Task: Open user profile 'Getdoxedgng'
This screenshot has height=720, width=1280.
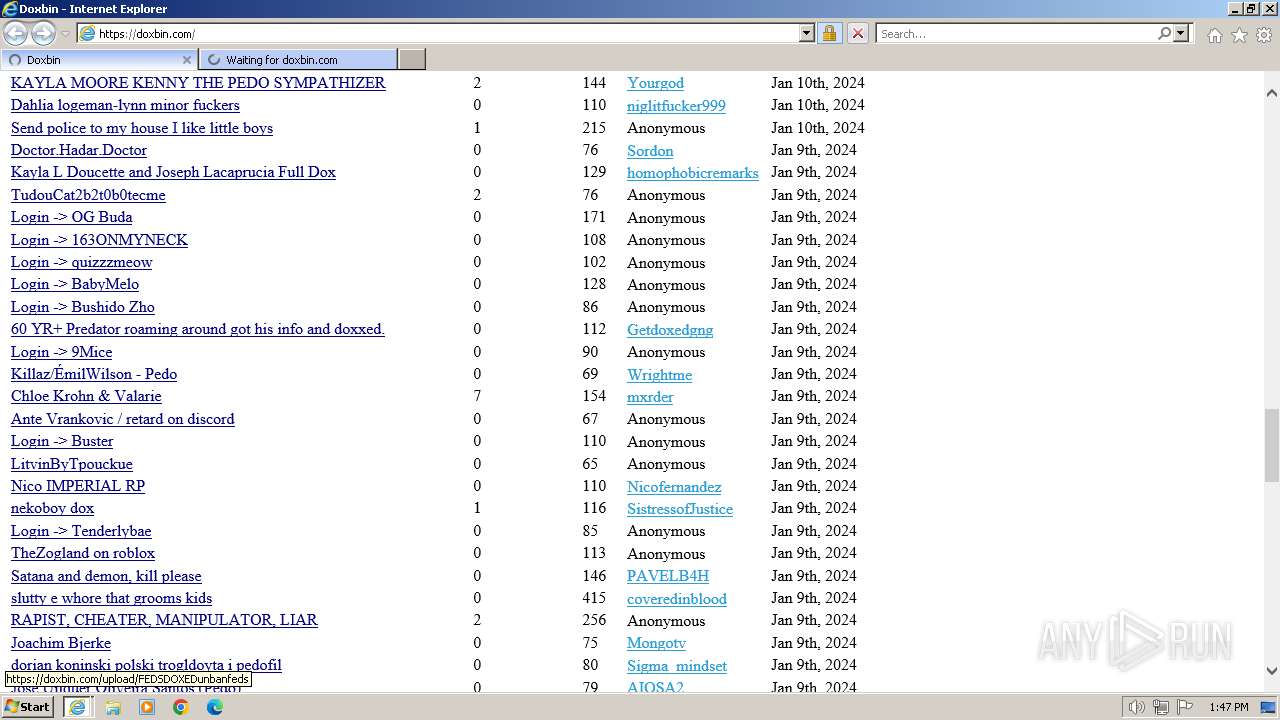Action: point(670,330)
